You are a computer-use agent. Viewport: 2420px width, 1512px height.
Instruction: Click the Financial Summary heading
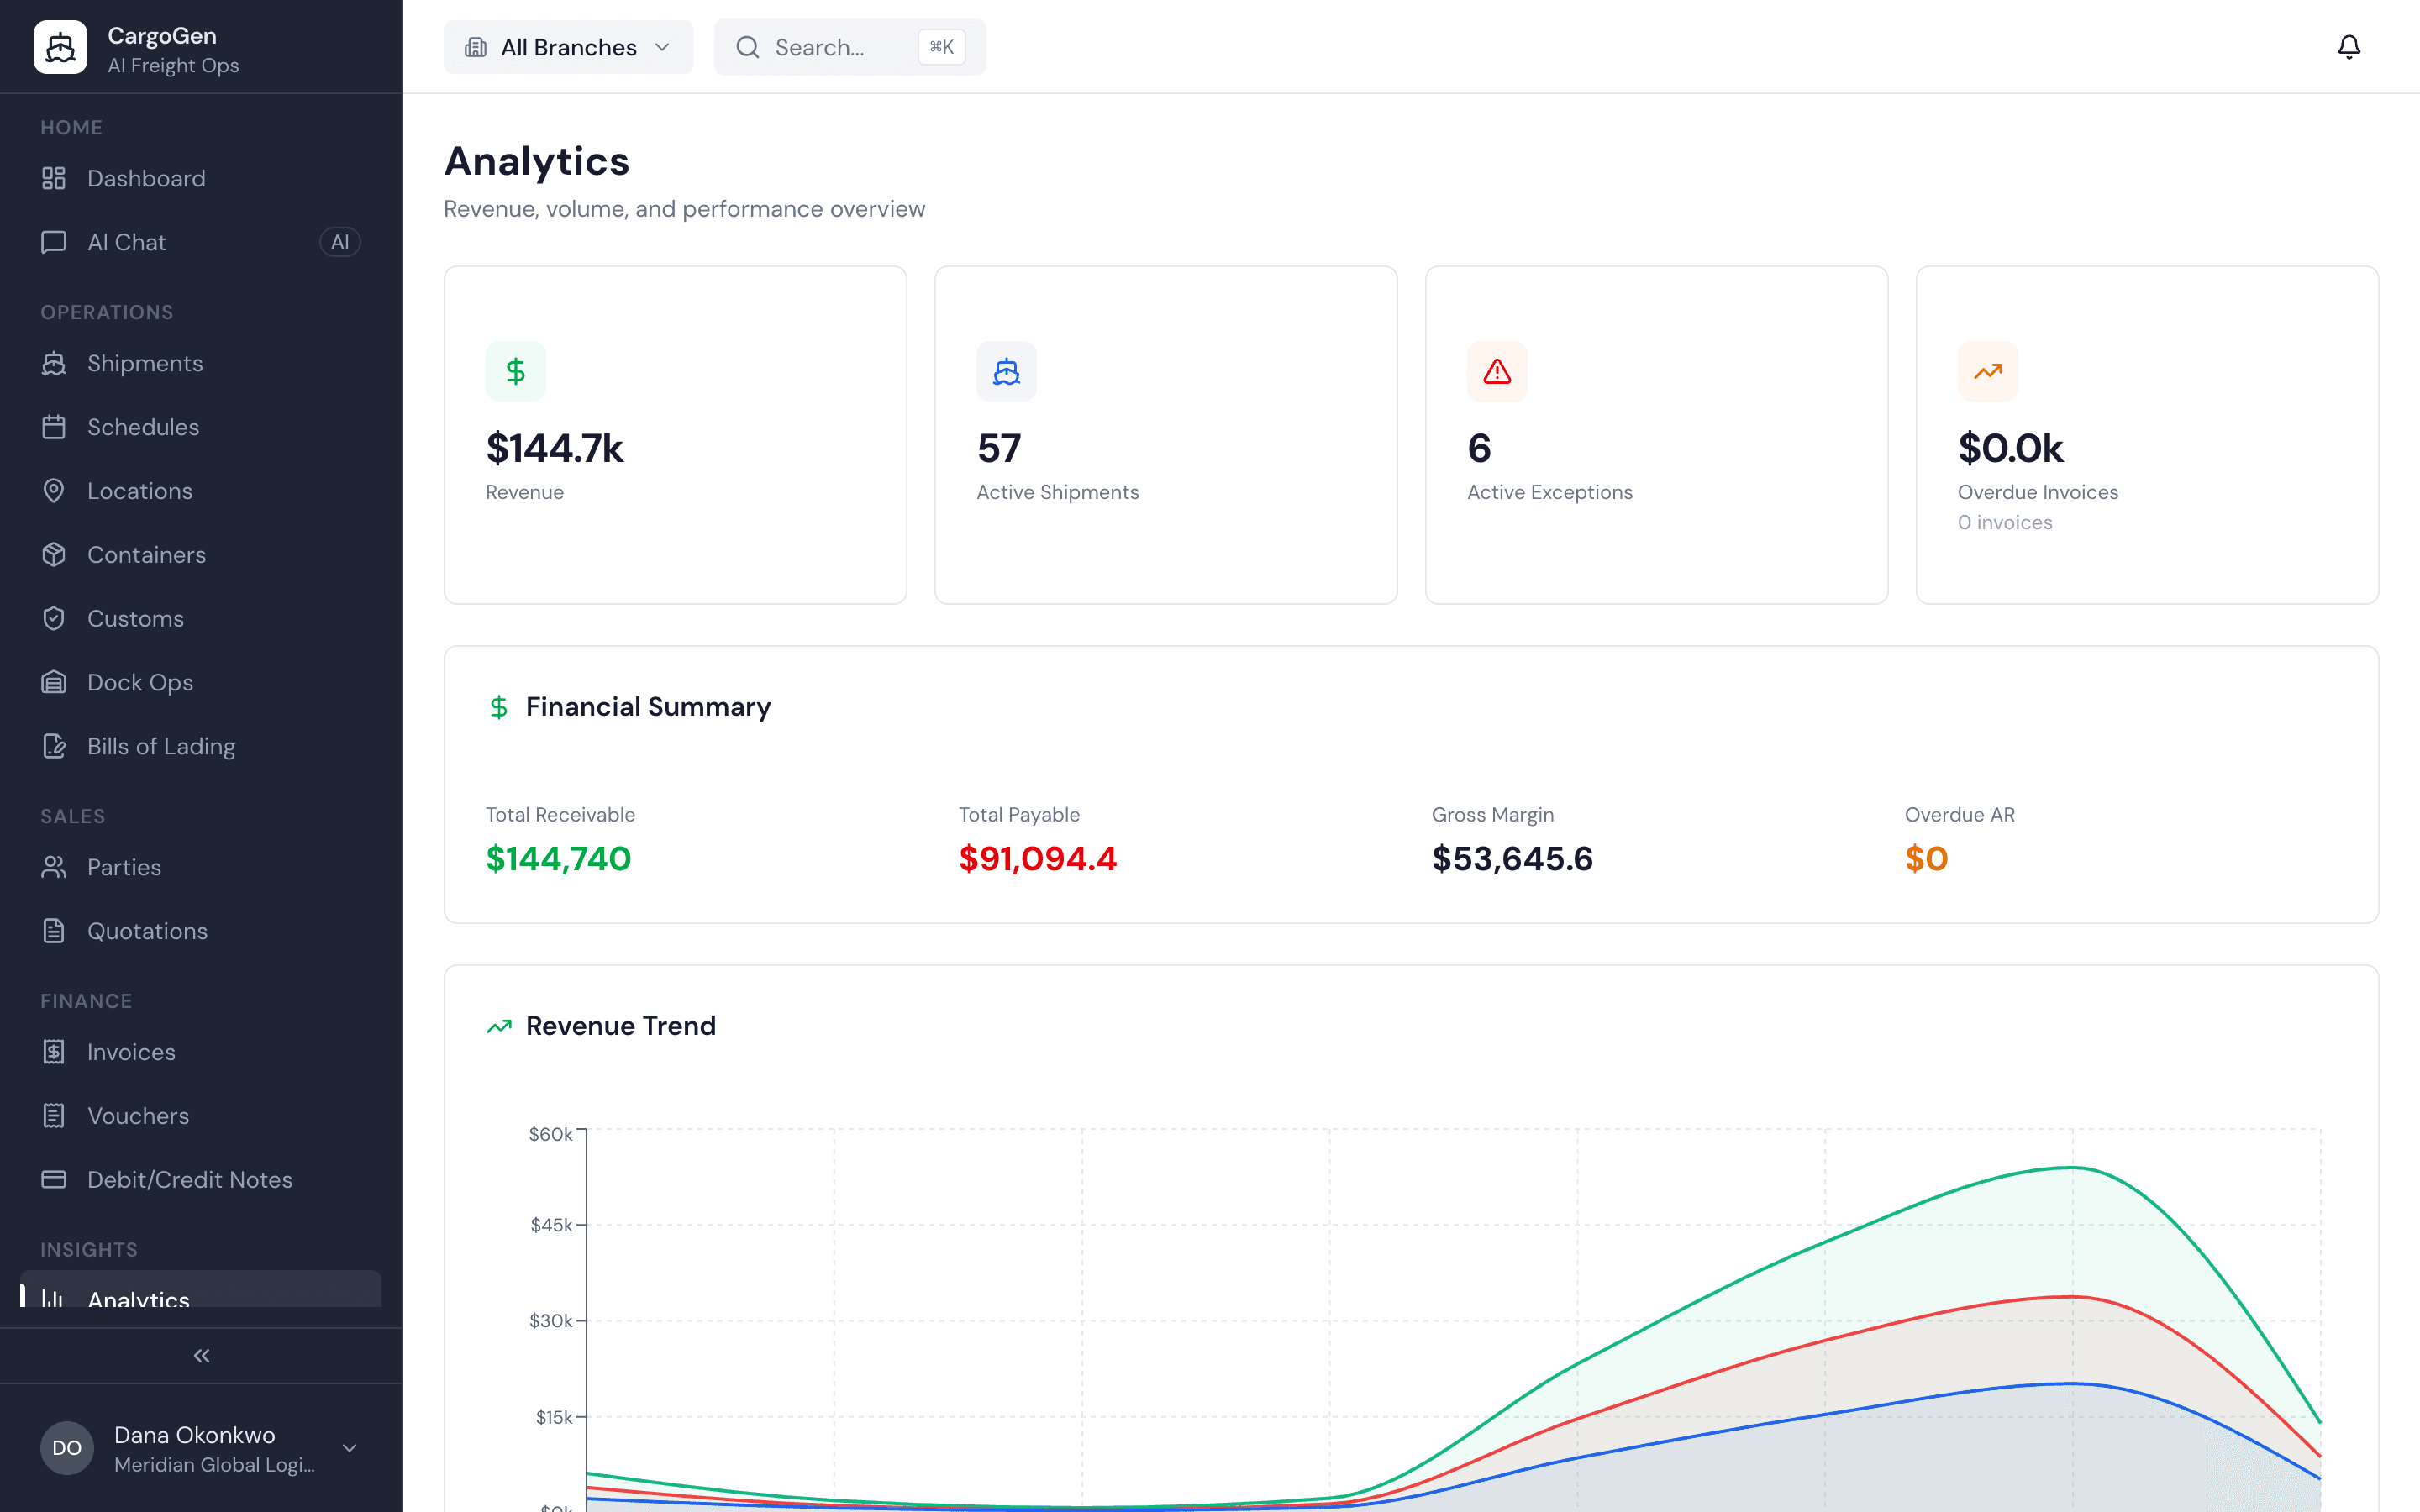click(648, 707)
